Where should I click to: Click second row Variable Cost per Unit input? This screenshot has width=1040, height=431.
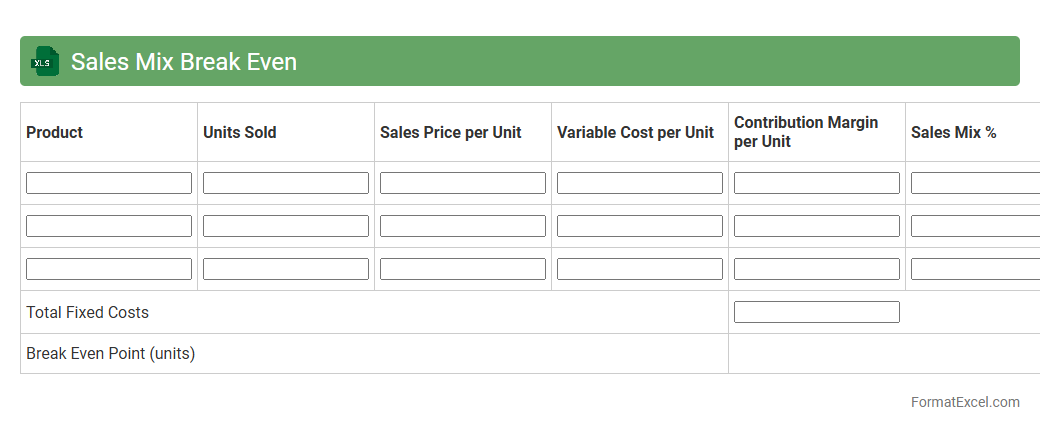640,226
